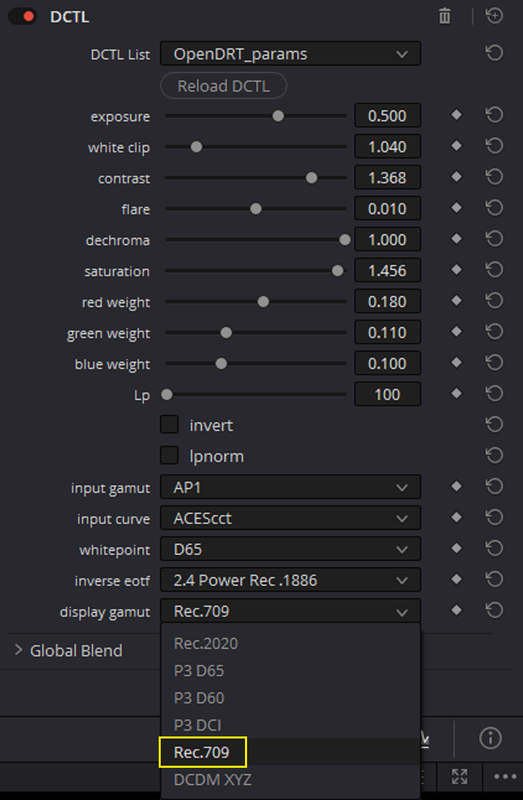Click the contrast slider handle
This screenshot has width=523, height=800.
tap(311, 178)
